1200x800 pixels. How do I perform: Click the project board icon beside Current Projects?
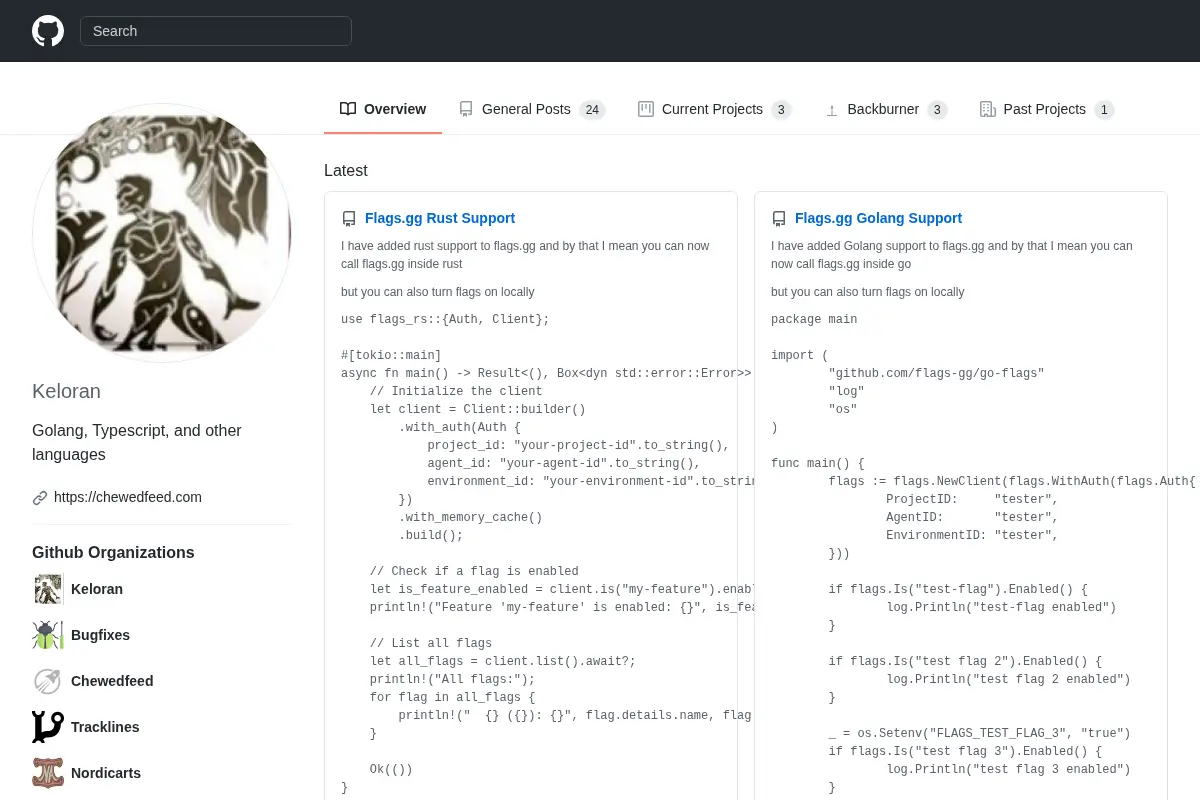click(x=646, y=109)
